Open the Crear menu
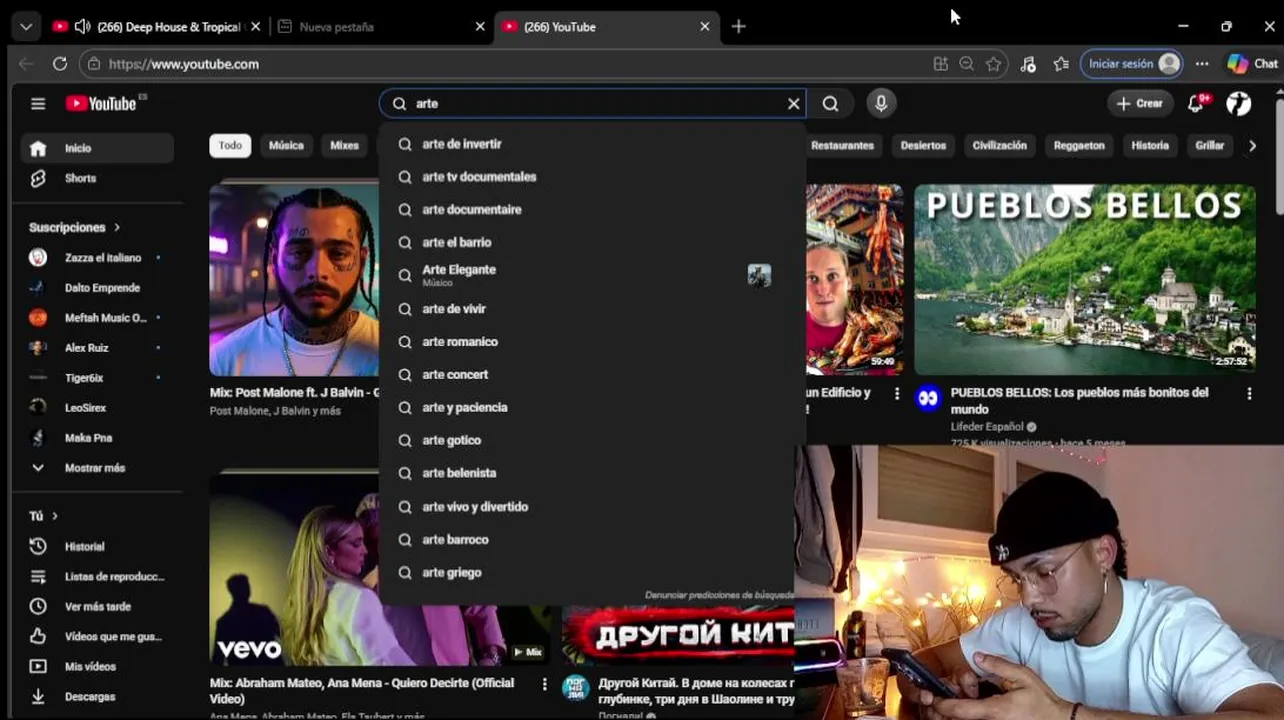Image resolution: width=1284 pixels, height=720 pixels. [x=1139, y=103]
